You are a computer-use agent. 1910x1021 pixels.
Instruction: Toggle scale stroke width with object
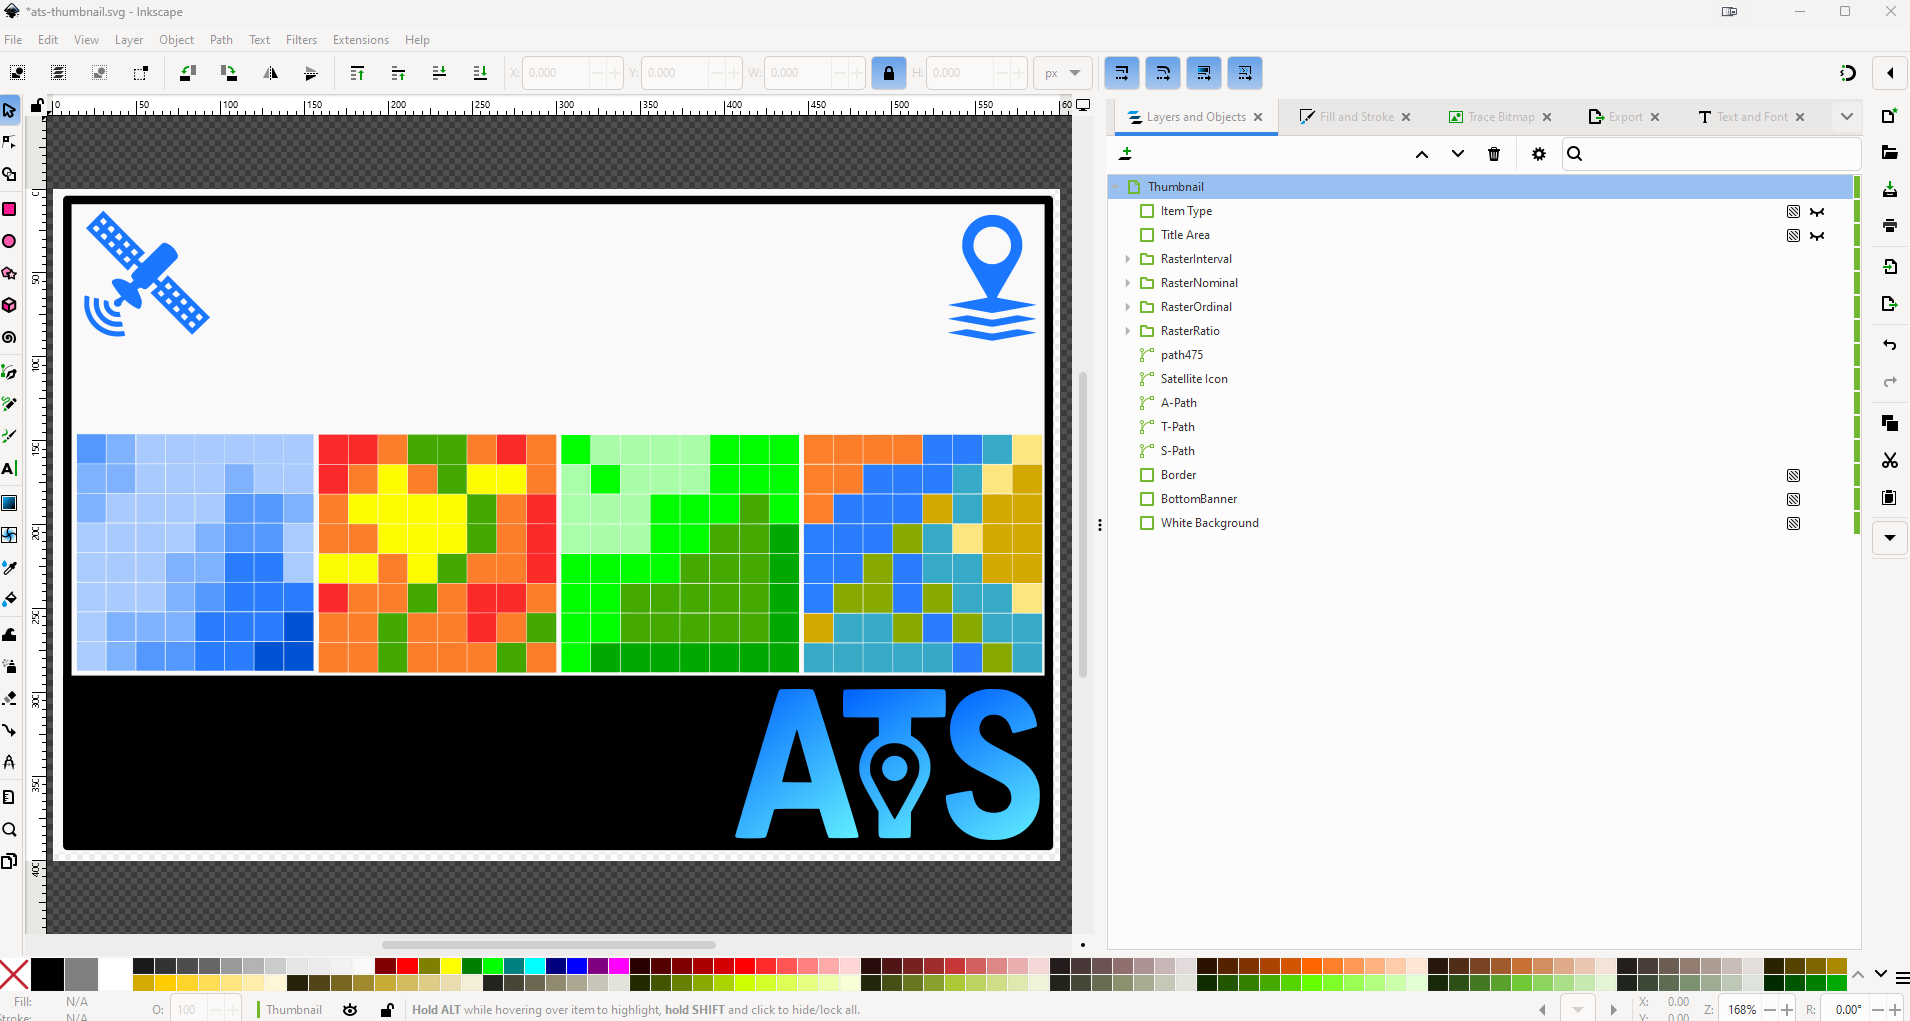pos(1122,73)
